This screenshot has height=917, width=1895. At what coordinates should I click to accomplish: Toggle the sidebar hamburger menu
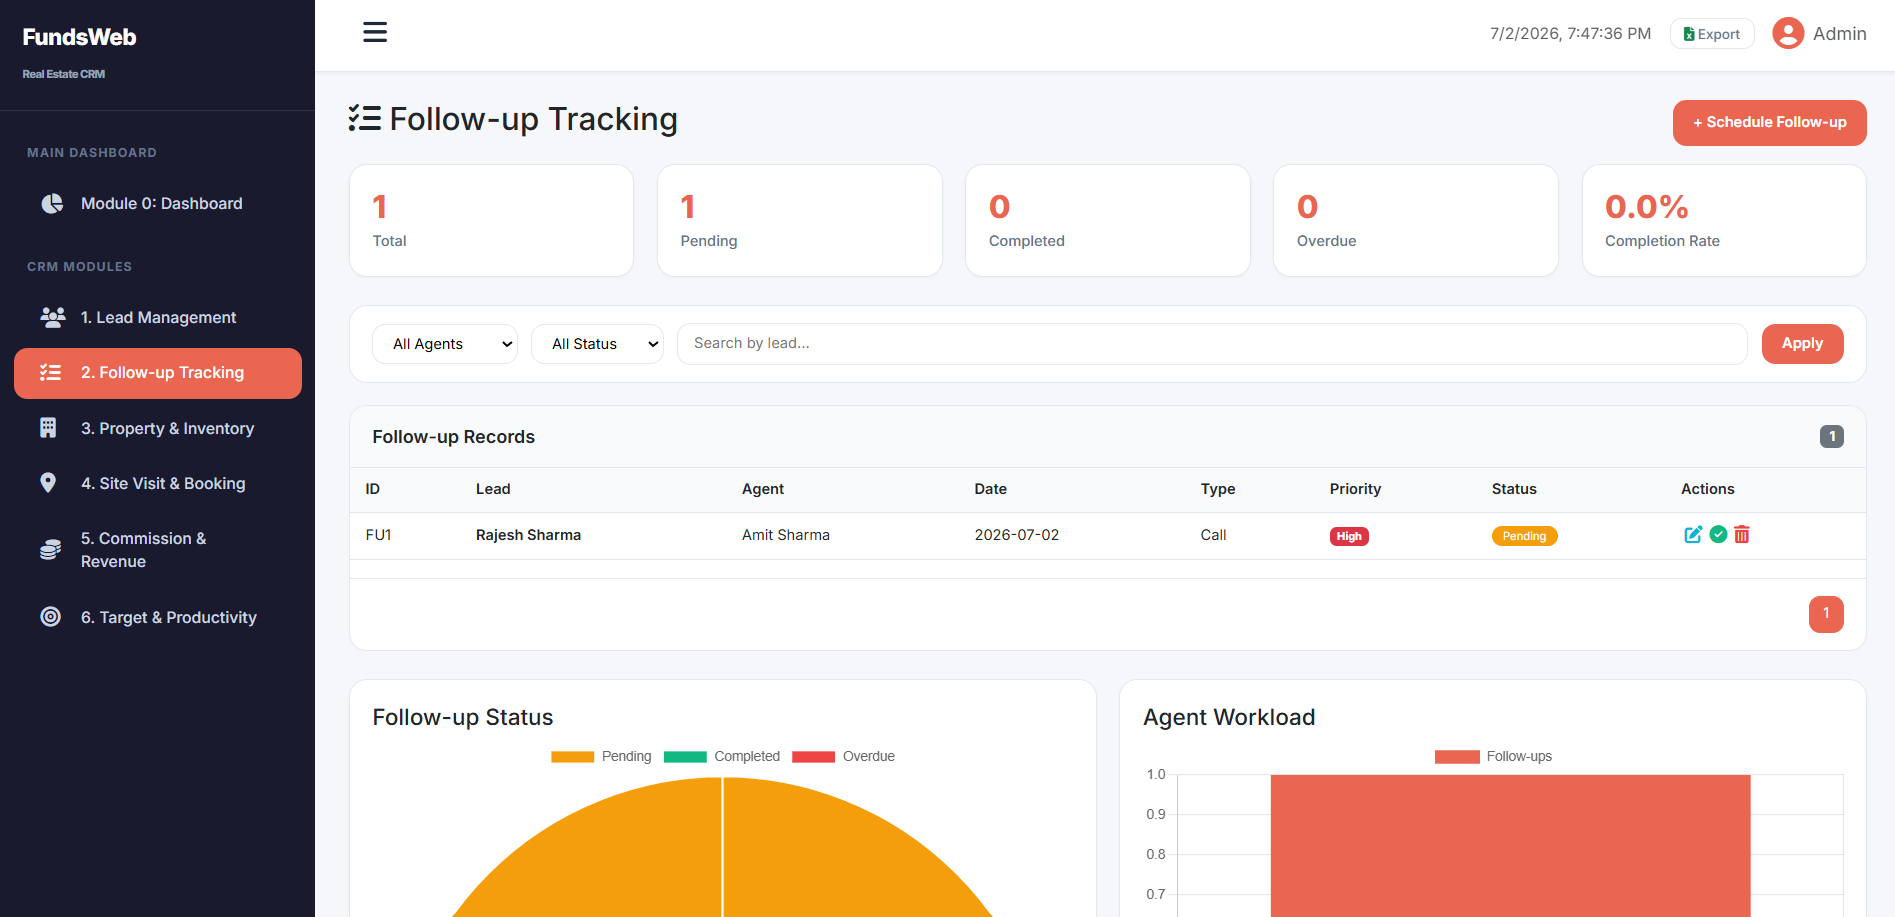[x=375, y=32]
